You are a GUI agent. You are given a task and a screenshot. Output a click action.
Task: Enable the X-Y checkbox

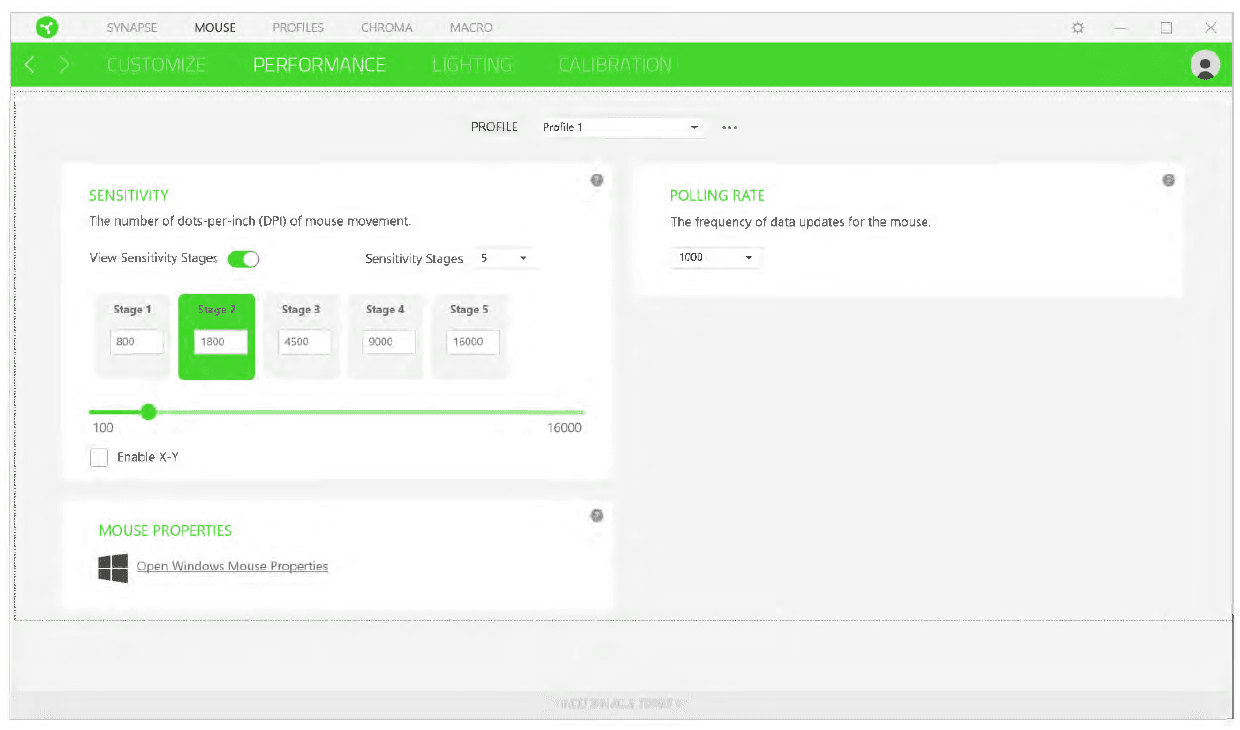click(x=99, y=458)
